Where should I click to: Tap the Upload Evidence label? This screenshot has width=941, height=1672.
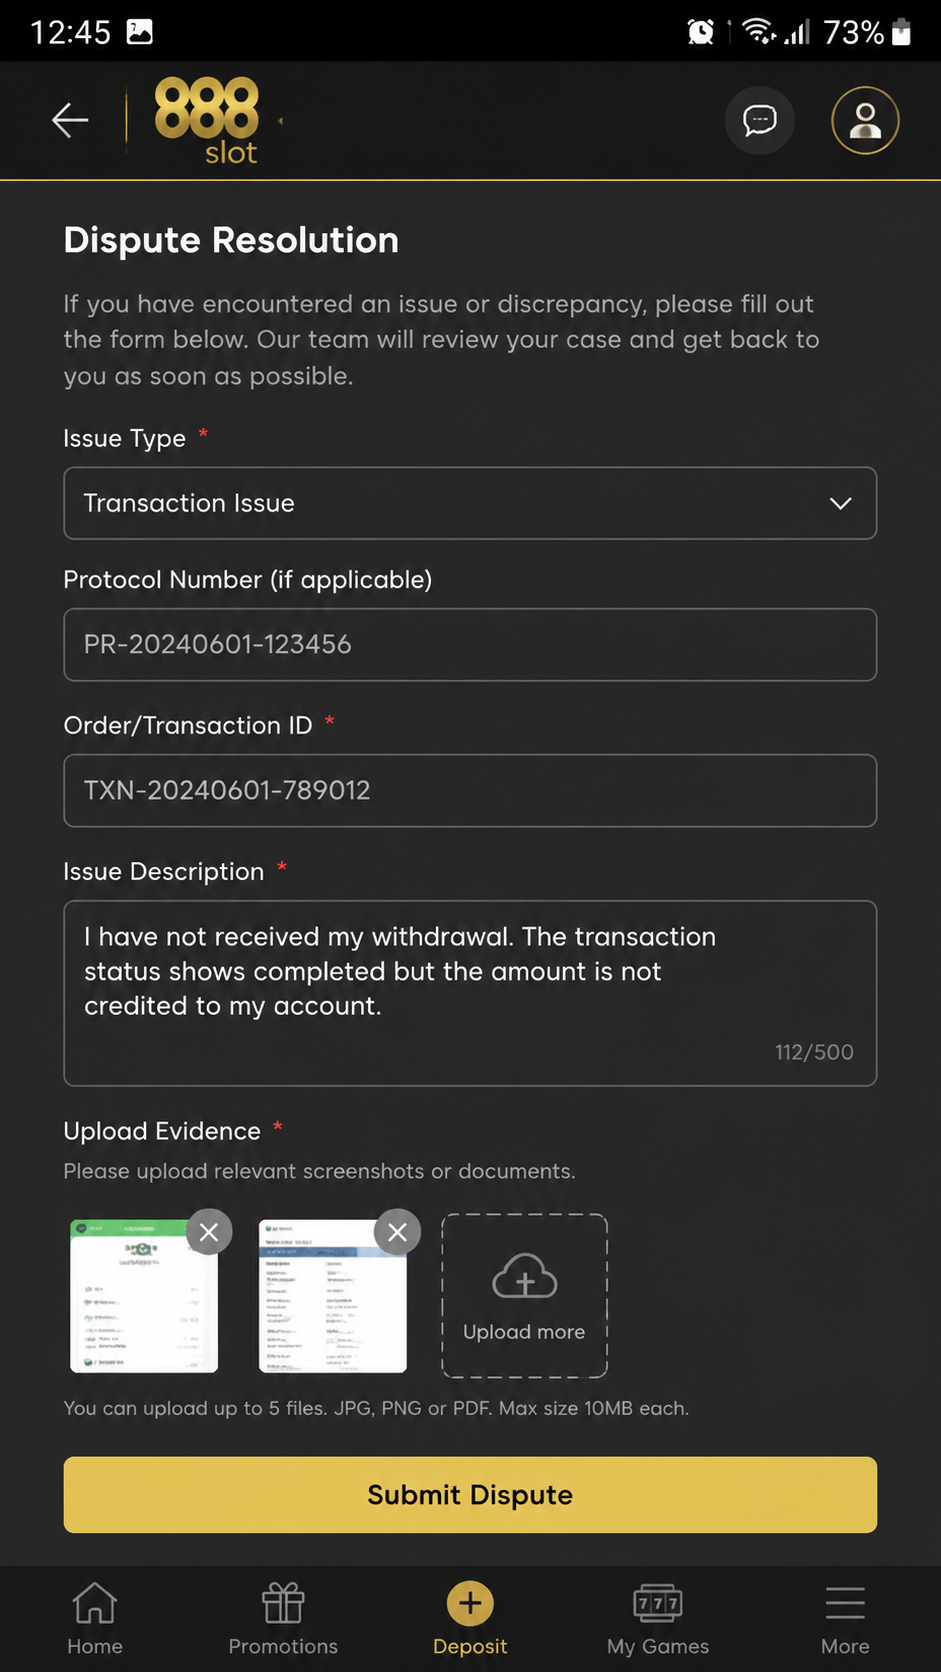pyautogui.click(x=162, y=1131)
